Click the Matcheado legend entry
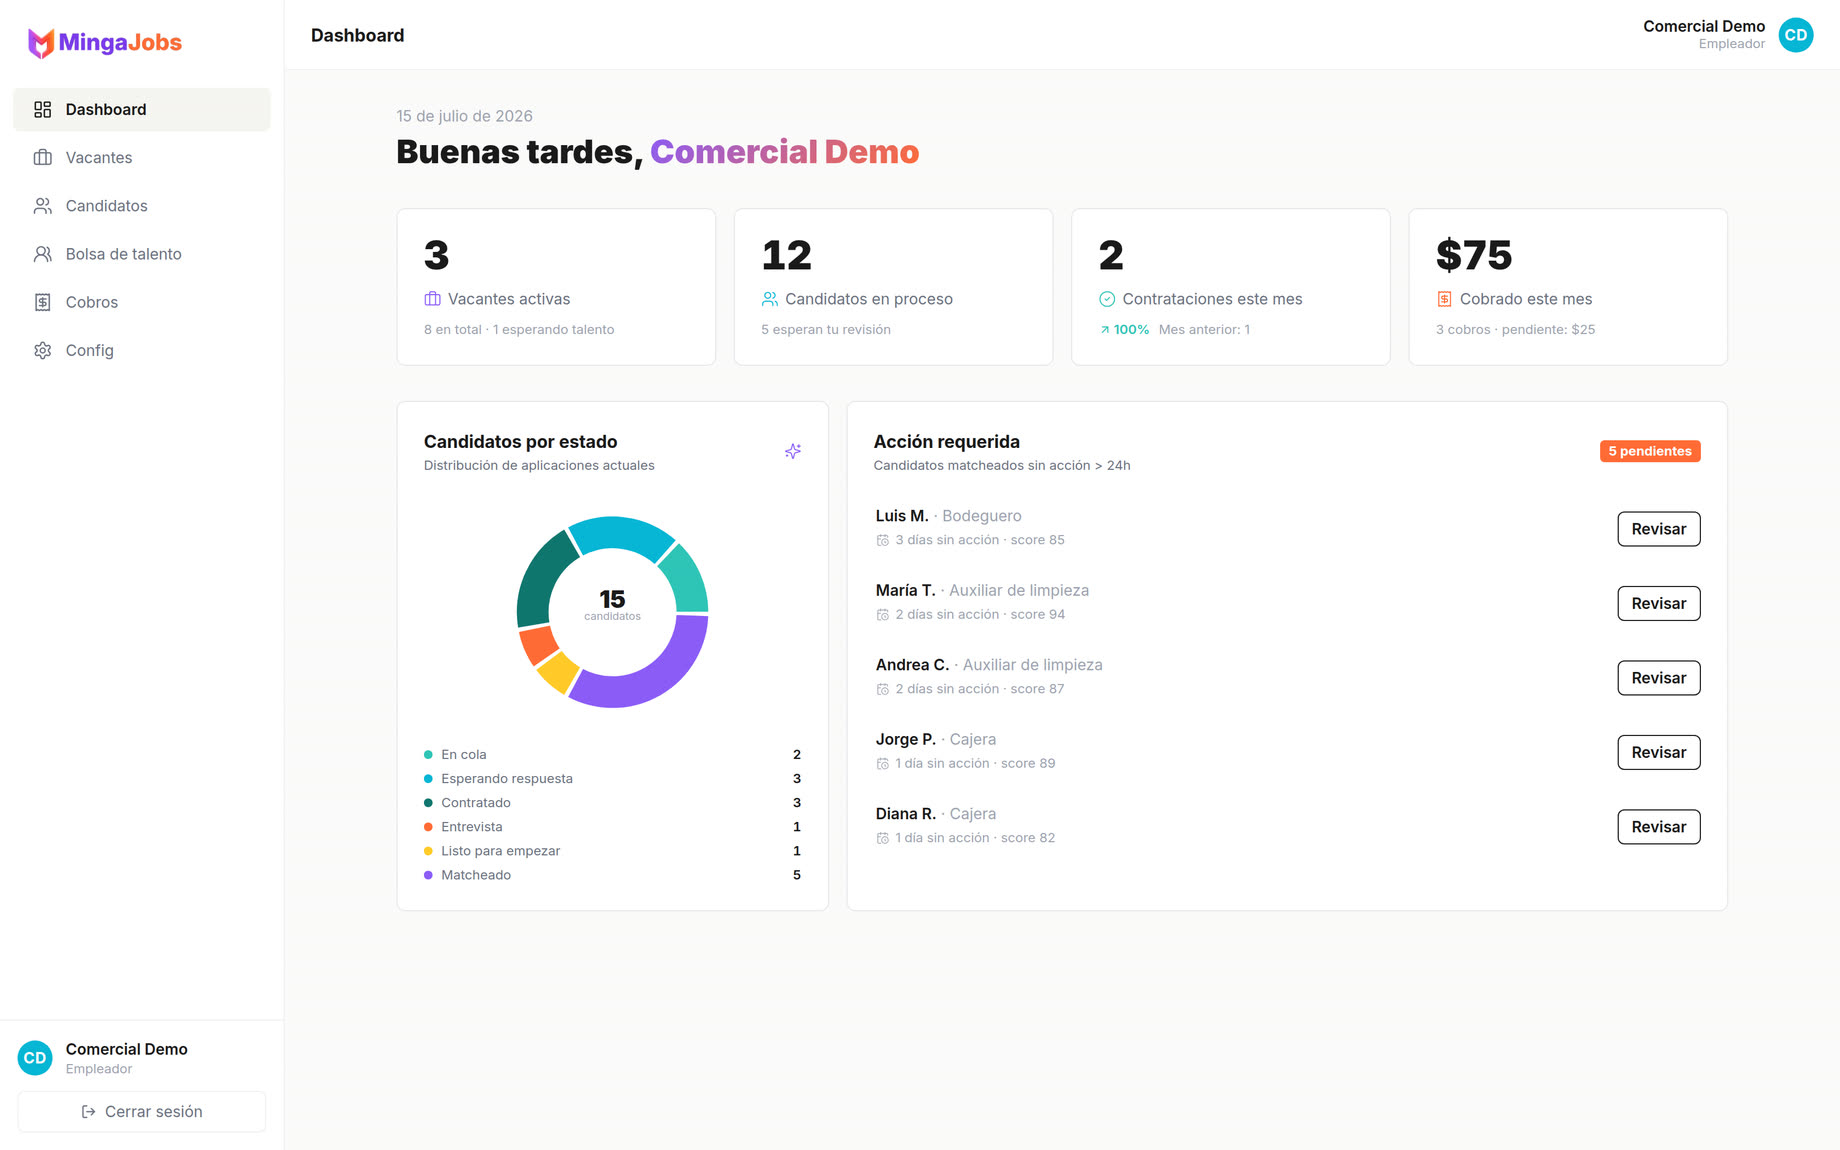The width and height of the screenshot is (1840, 1150). [612, 875]
